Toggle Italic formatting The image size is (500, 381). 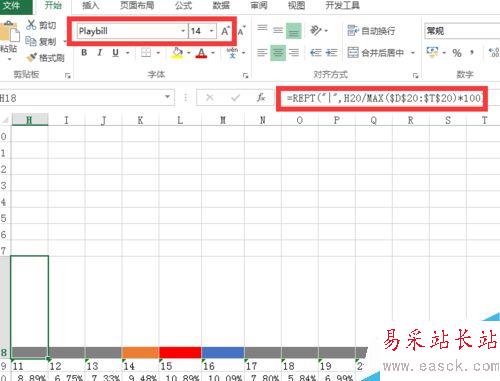[x=100, y=53]
